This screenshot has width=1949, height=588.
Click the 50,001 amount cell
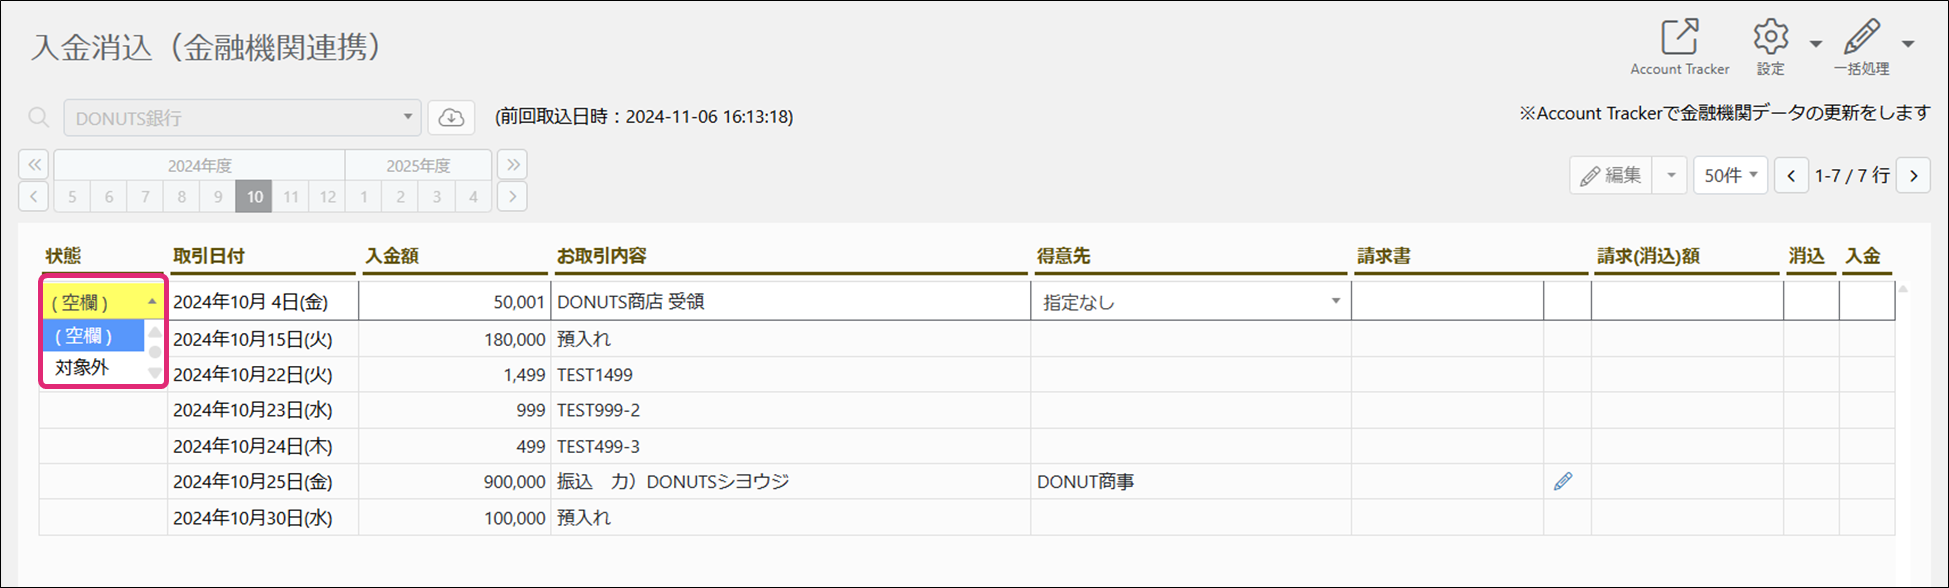pyautogui.click(x=455, y=302)
